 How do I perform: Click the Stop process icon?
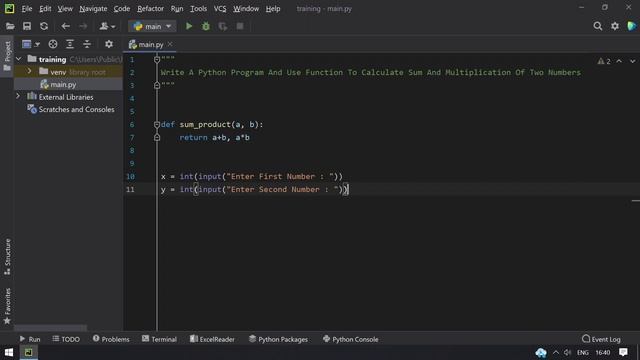(240, 26)
